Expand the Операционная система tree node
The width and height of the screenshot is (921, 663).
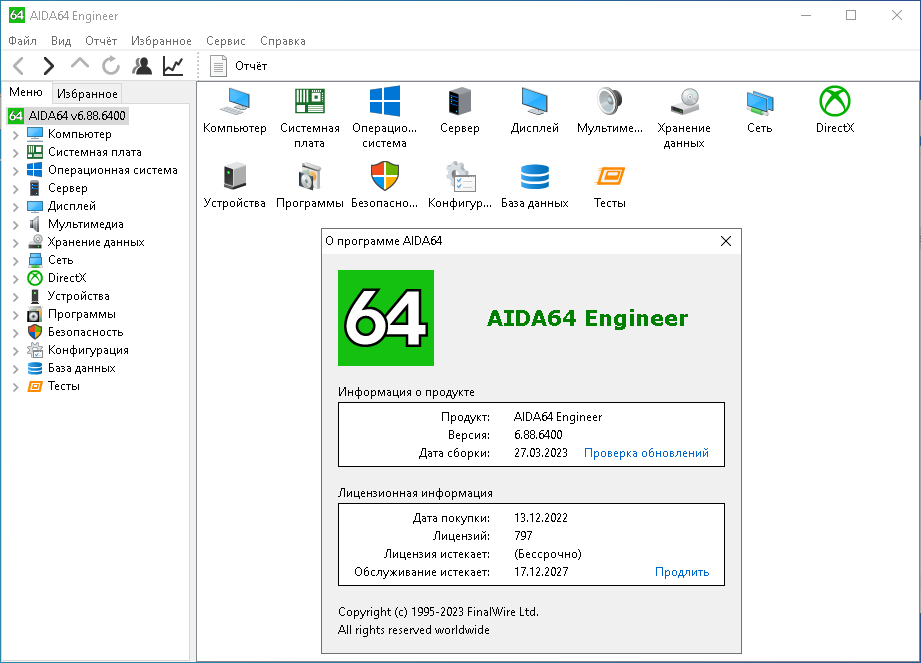[x=16, y=170]
